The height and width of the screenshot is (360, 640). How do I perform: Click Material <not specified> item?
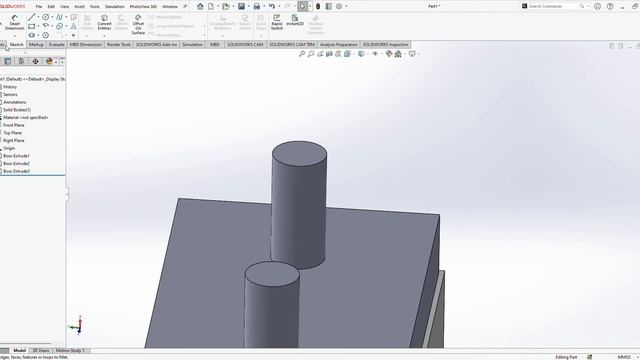point(26,118)
